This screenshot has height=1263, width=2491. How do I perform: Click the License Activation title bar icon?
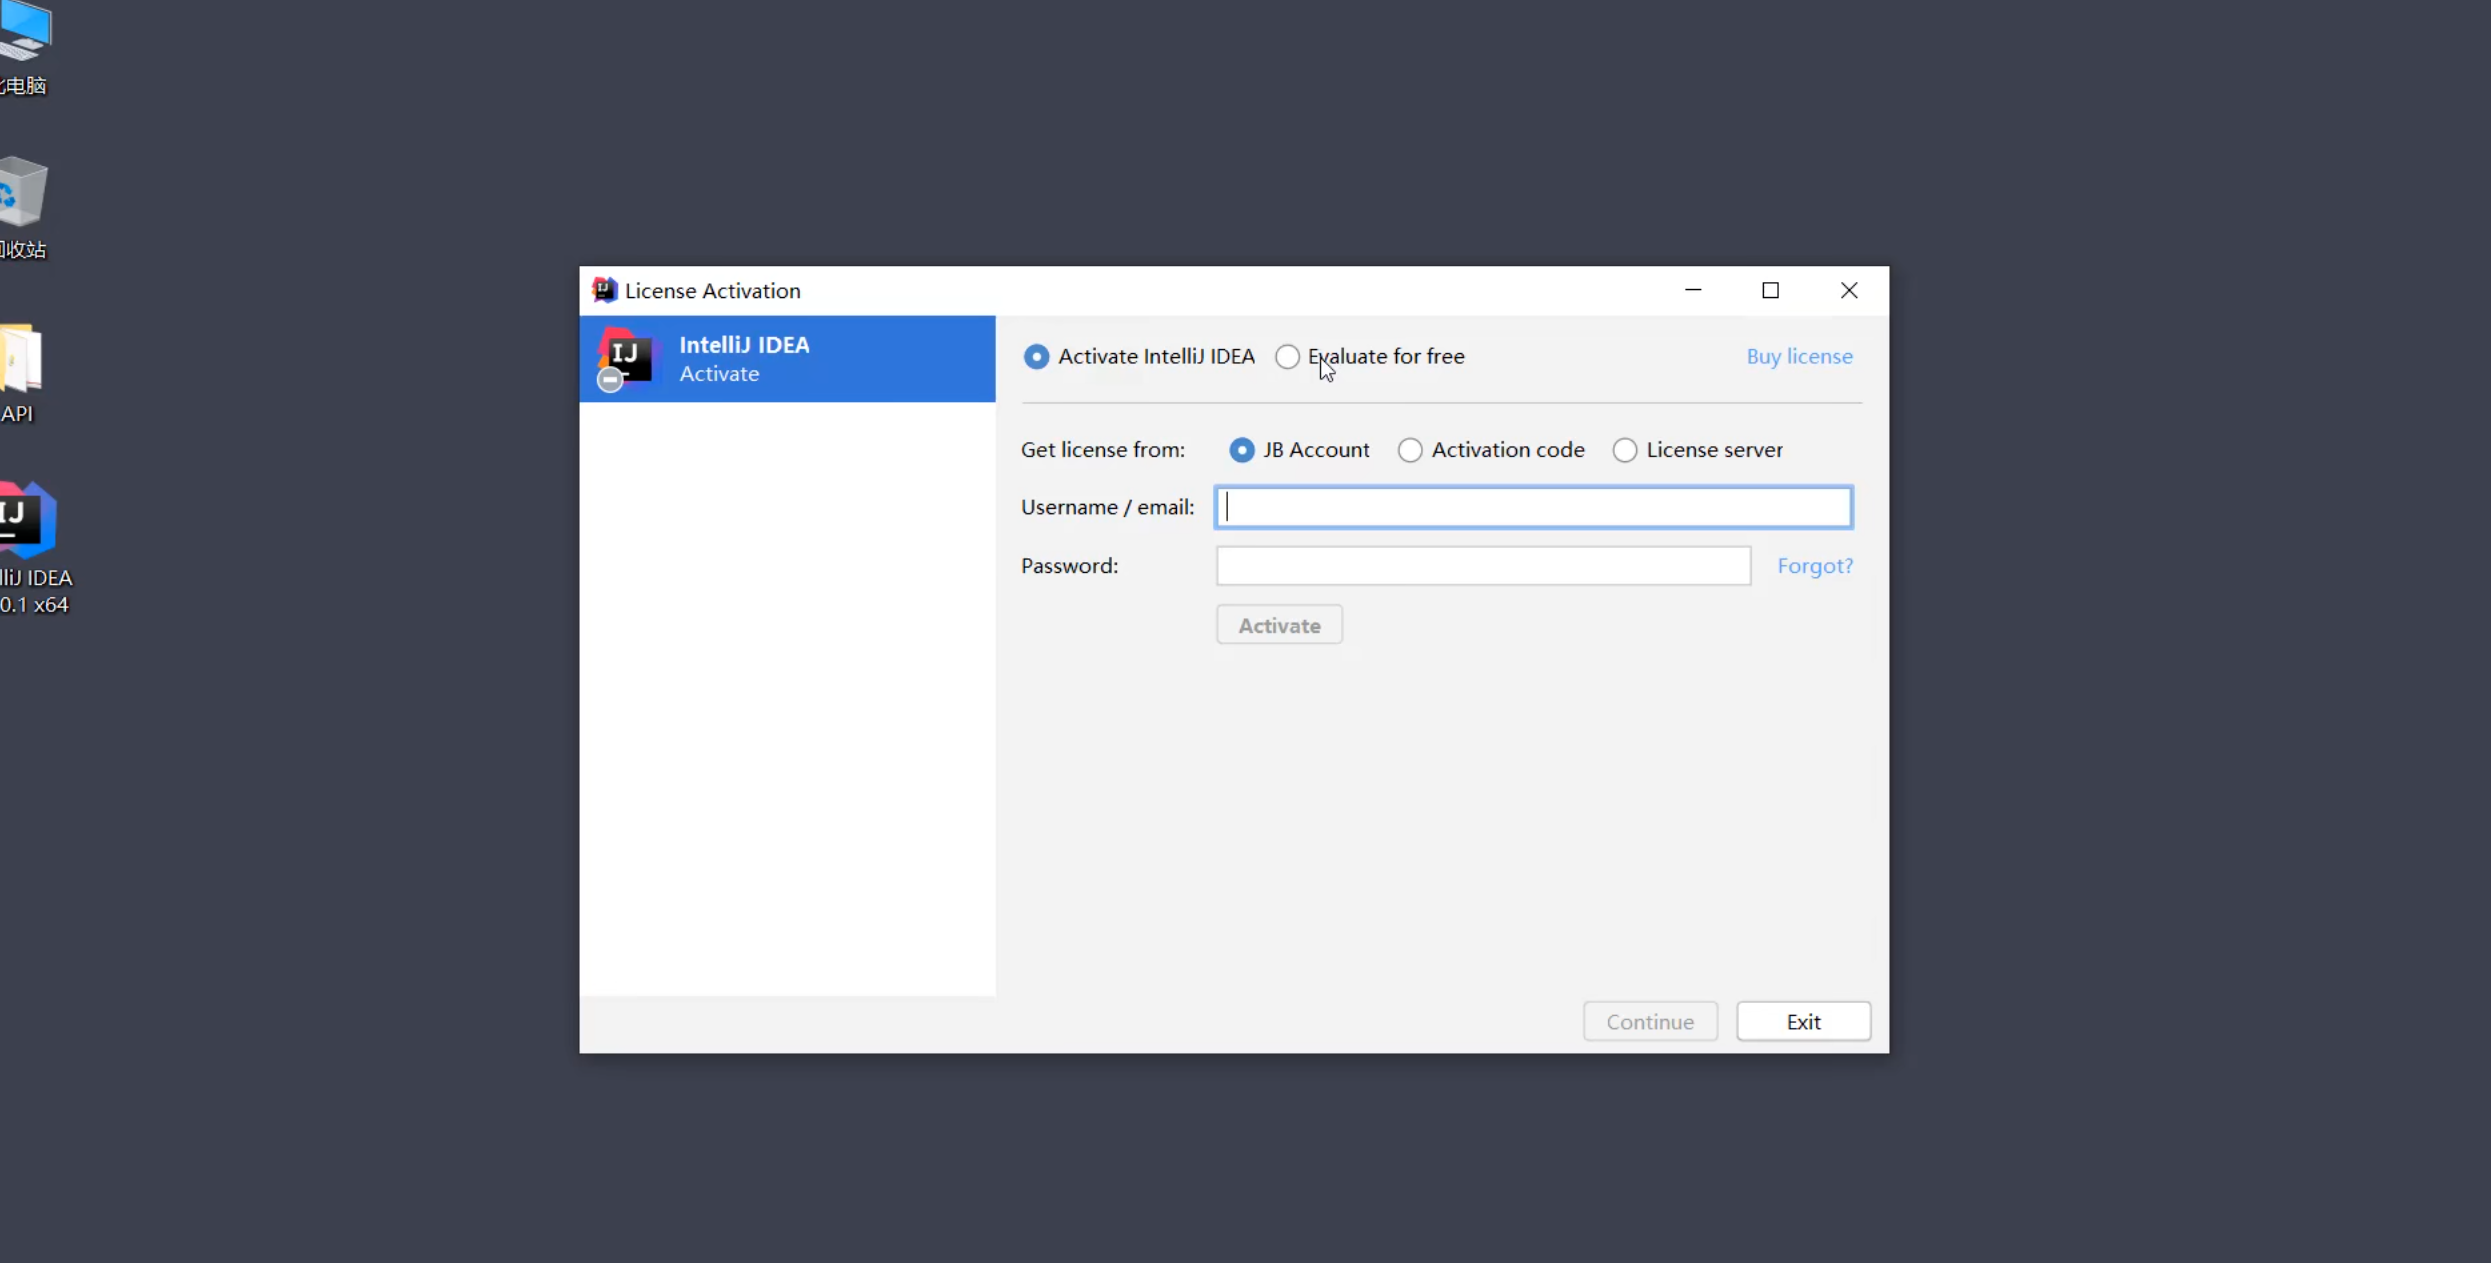(604, 290)
